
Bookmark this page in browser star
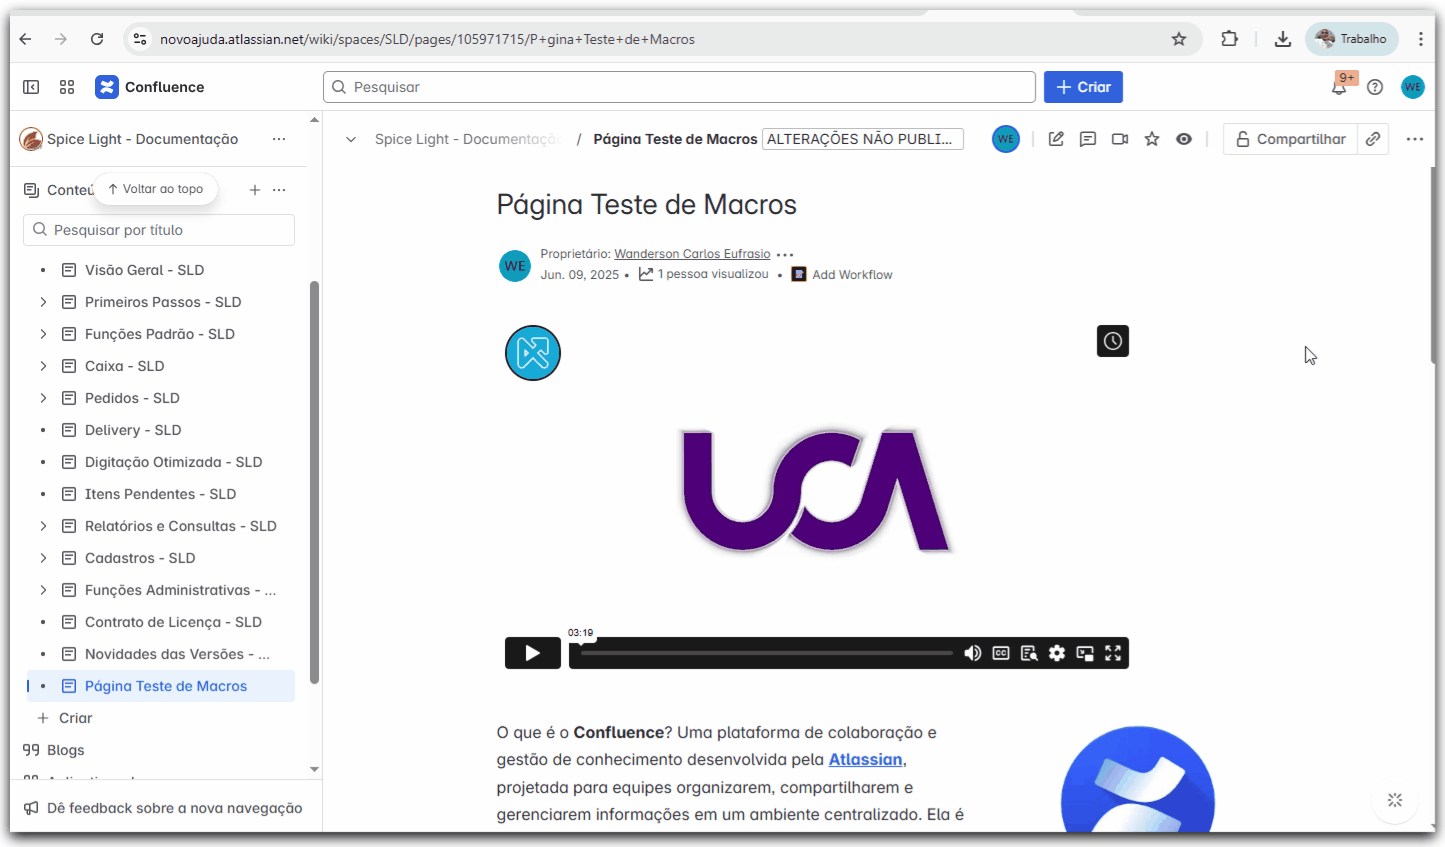click(x=1179, y=39)
